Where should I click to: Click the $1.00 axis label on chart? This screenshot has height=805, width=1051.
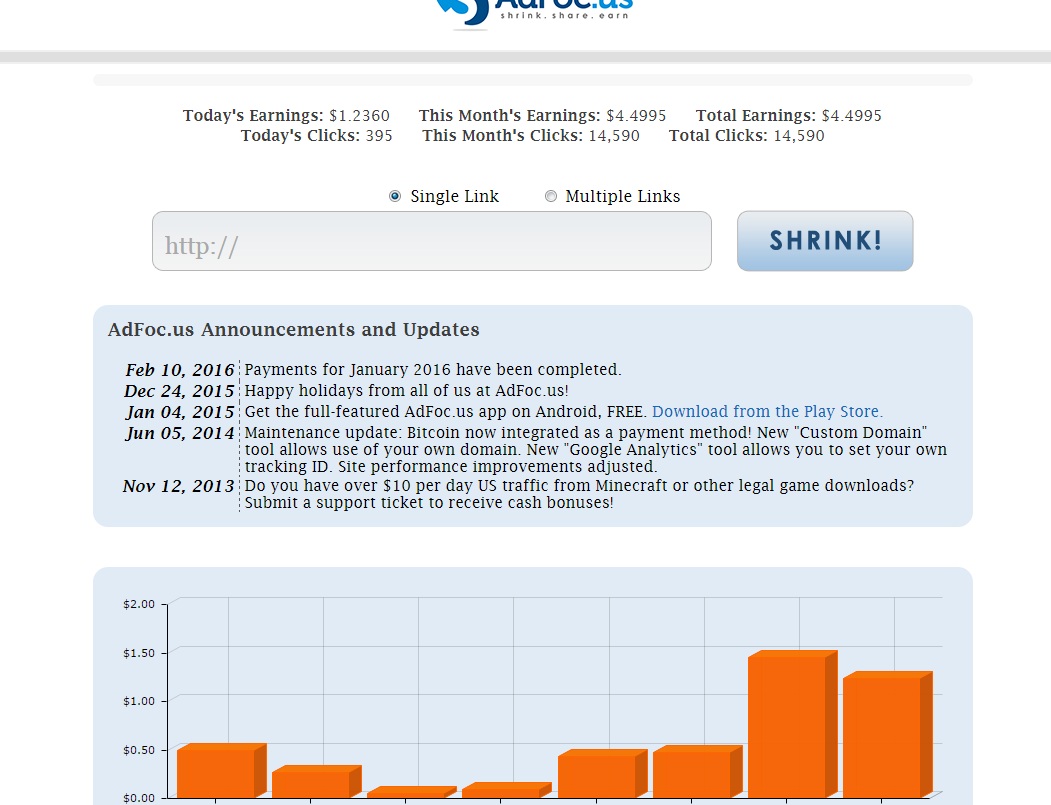coord(139,701)
